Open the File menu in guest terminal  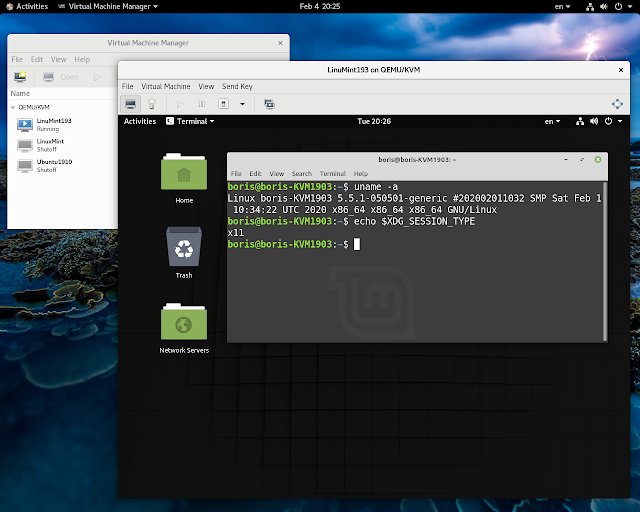point(236,174)
